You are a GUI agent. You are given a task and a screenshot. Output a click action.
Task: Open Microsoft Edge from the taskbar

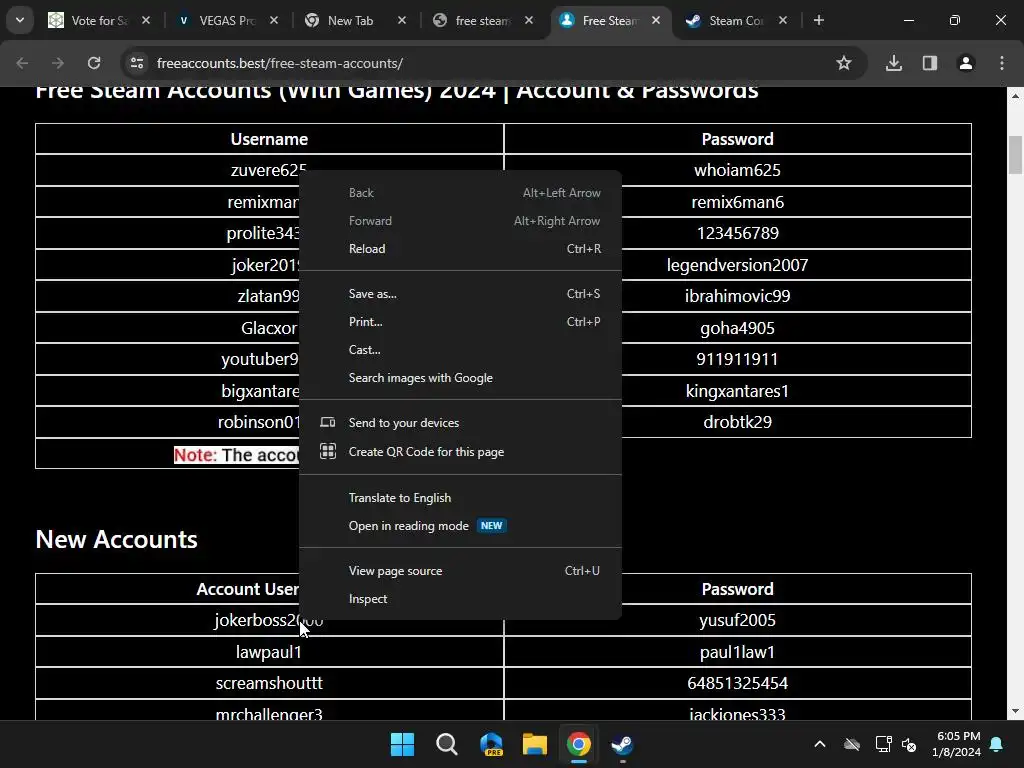point(491,744)
